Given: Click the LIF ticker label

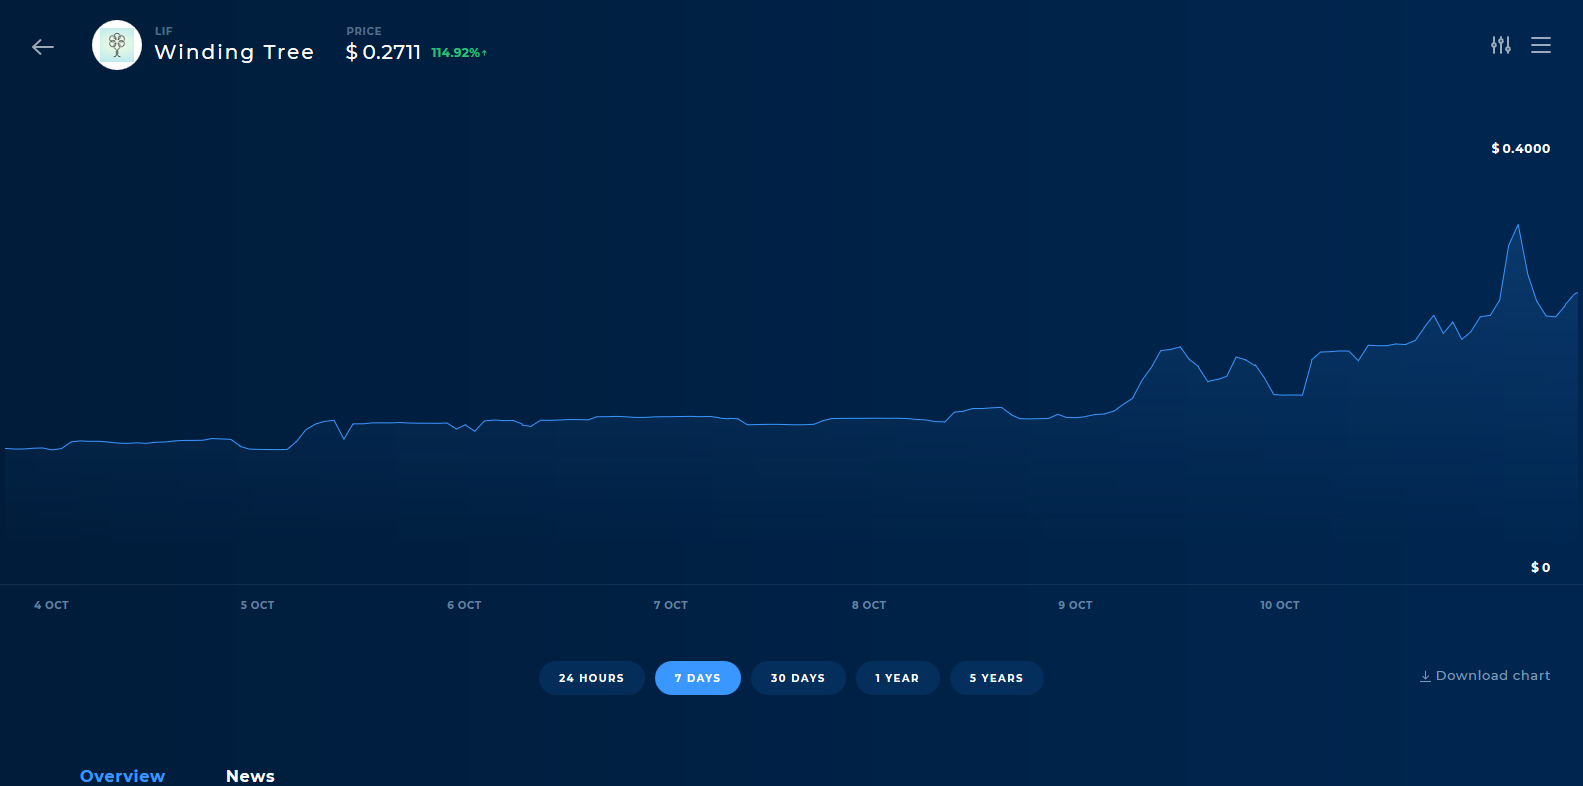Looking at the screenshot, I should click(163, 31).
